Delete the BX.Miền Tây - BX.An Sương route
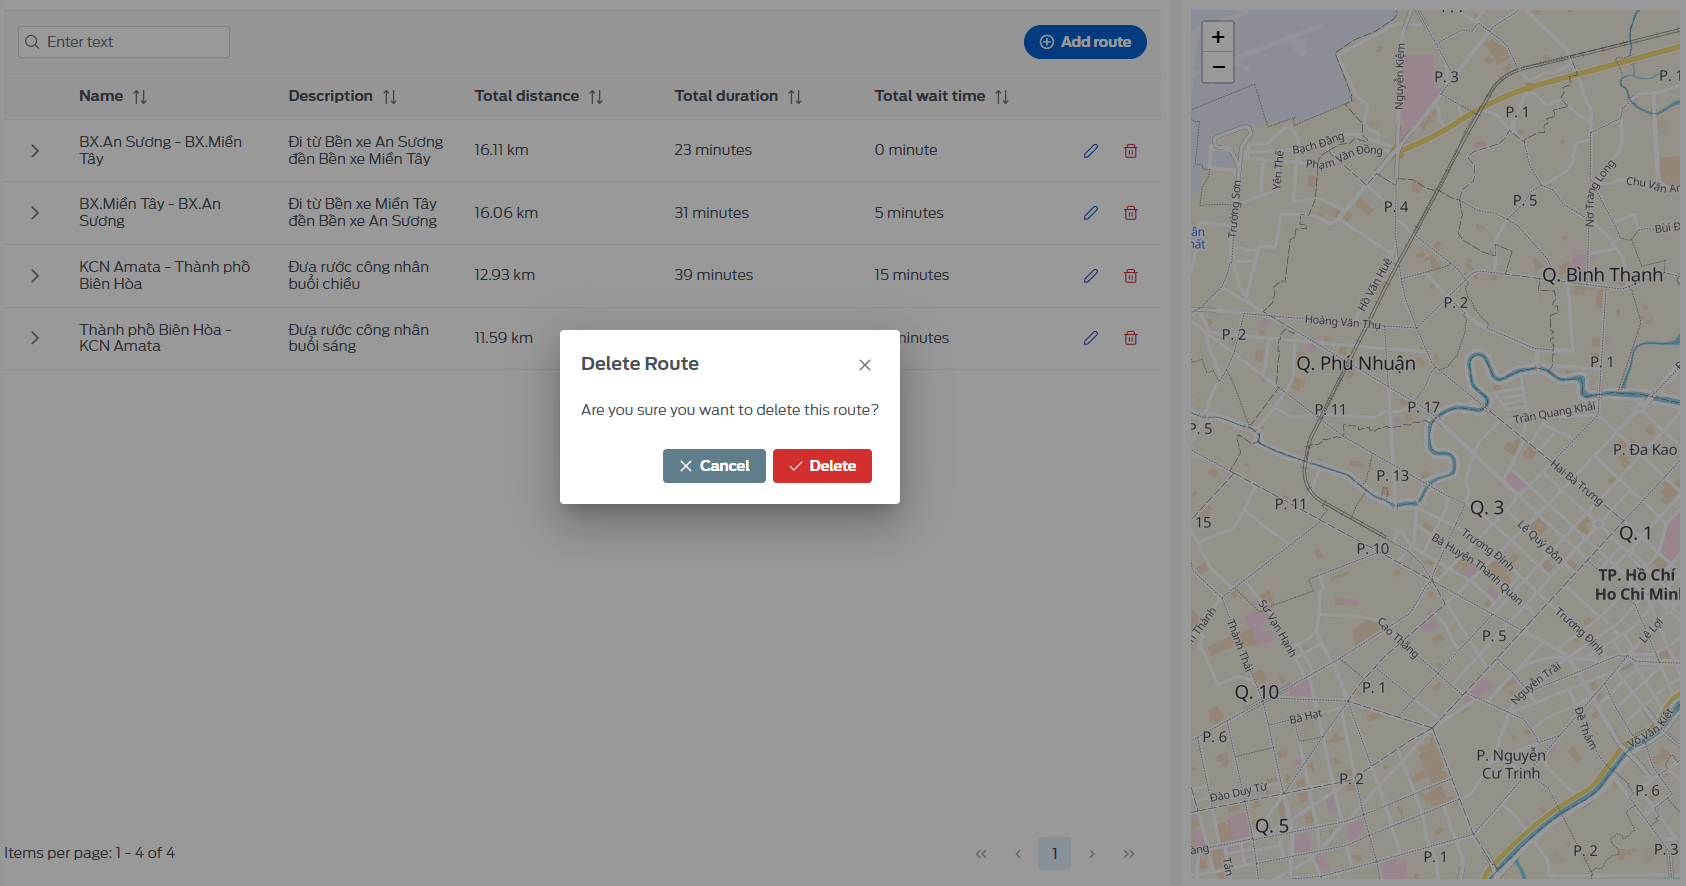The width and height of the screenshot is (1686, 886). tap(1131, 213)
